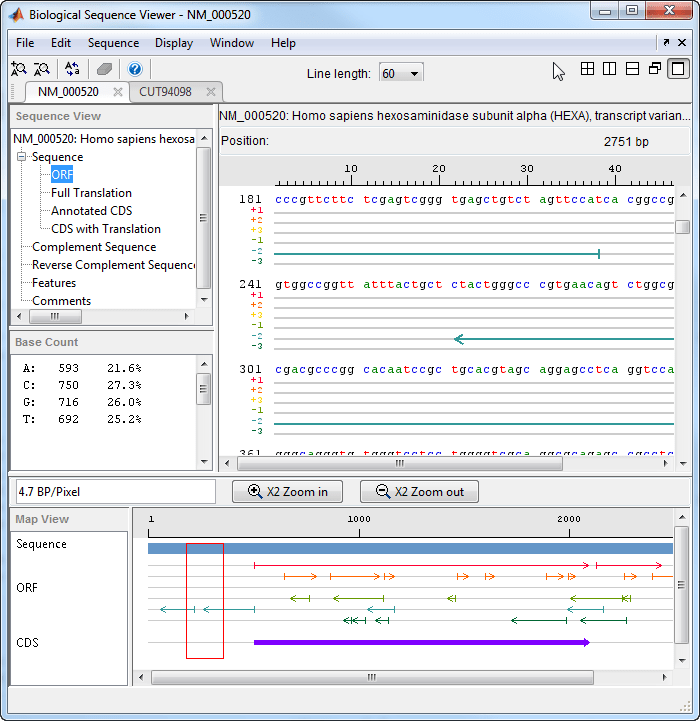Maximize document with single-pane layout icon

click(678, 69)
